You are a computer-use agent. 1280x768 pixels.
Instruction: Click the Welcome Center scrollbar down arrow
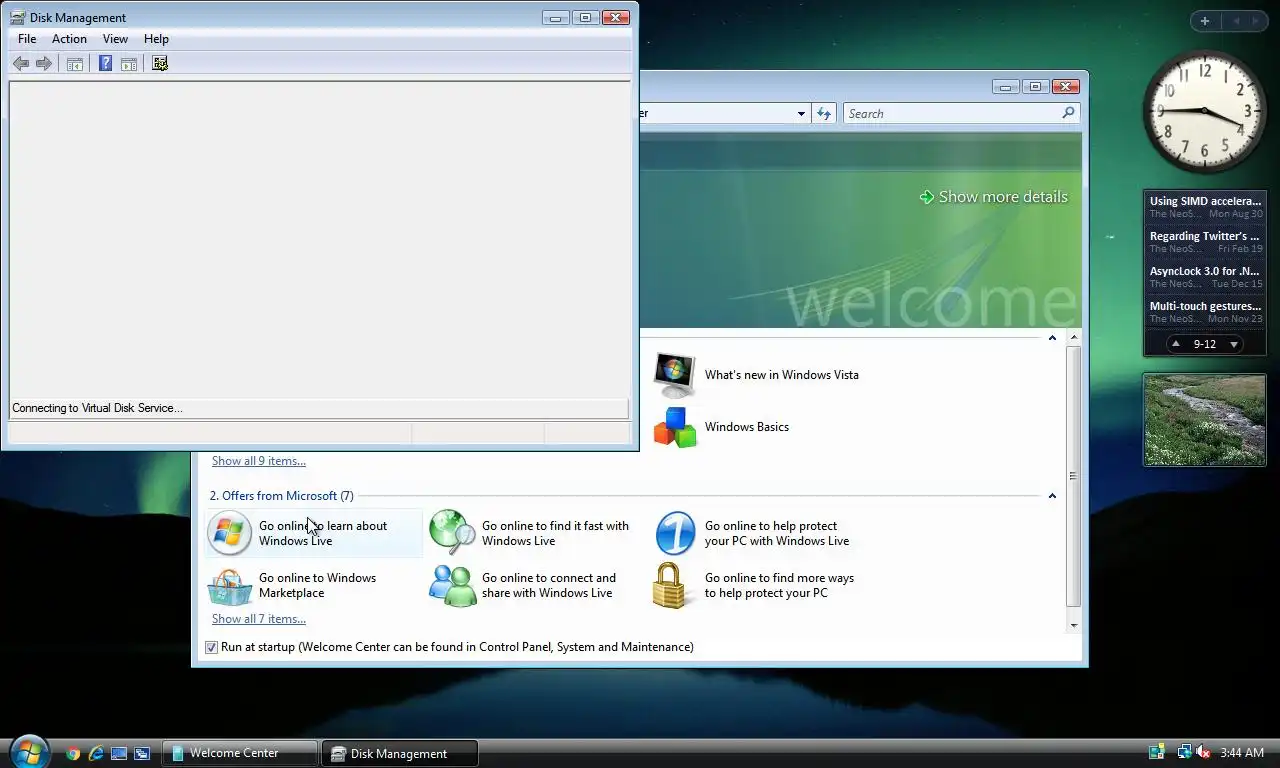click(x=1074, y=625)
